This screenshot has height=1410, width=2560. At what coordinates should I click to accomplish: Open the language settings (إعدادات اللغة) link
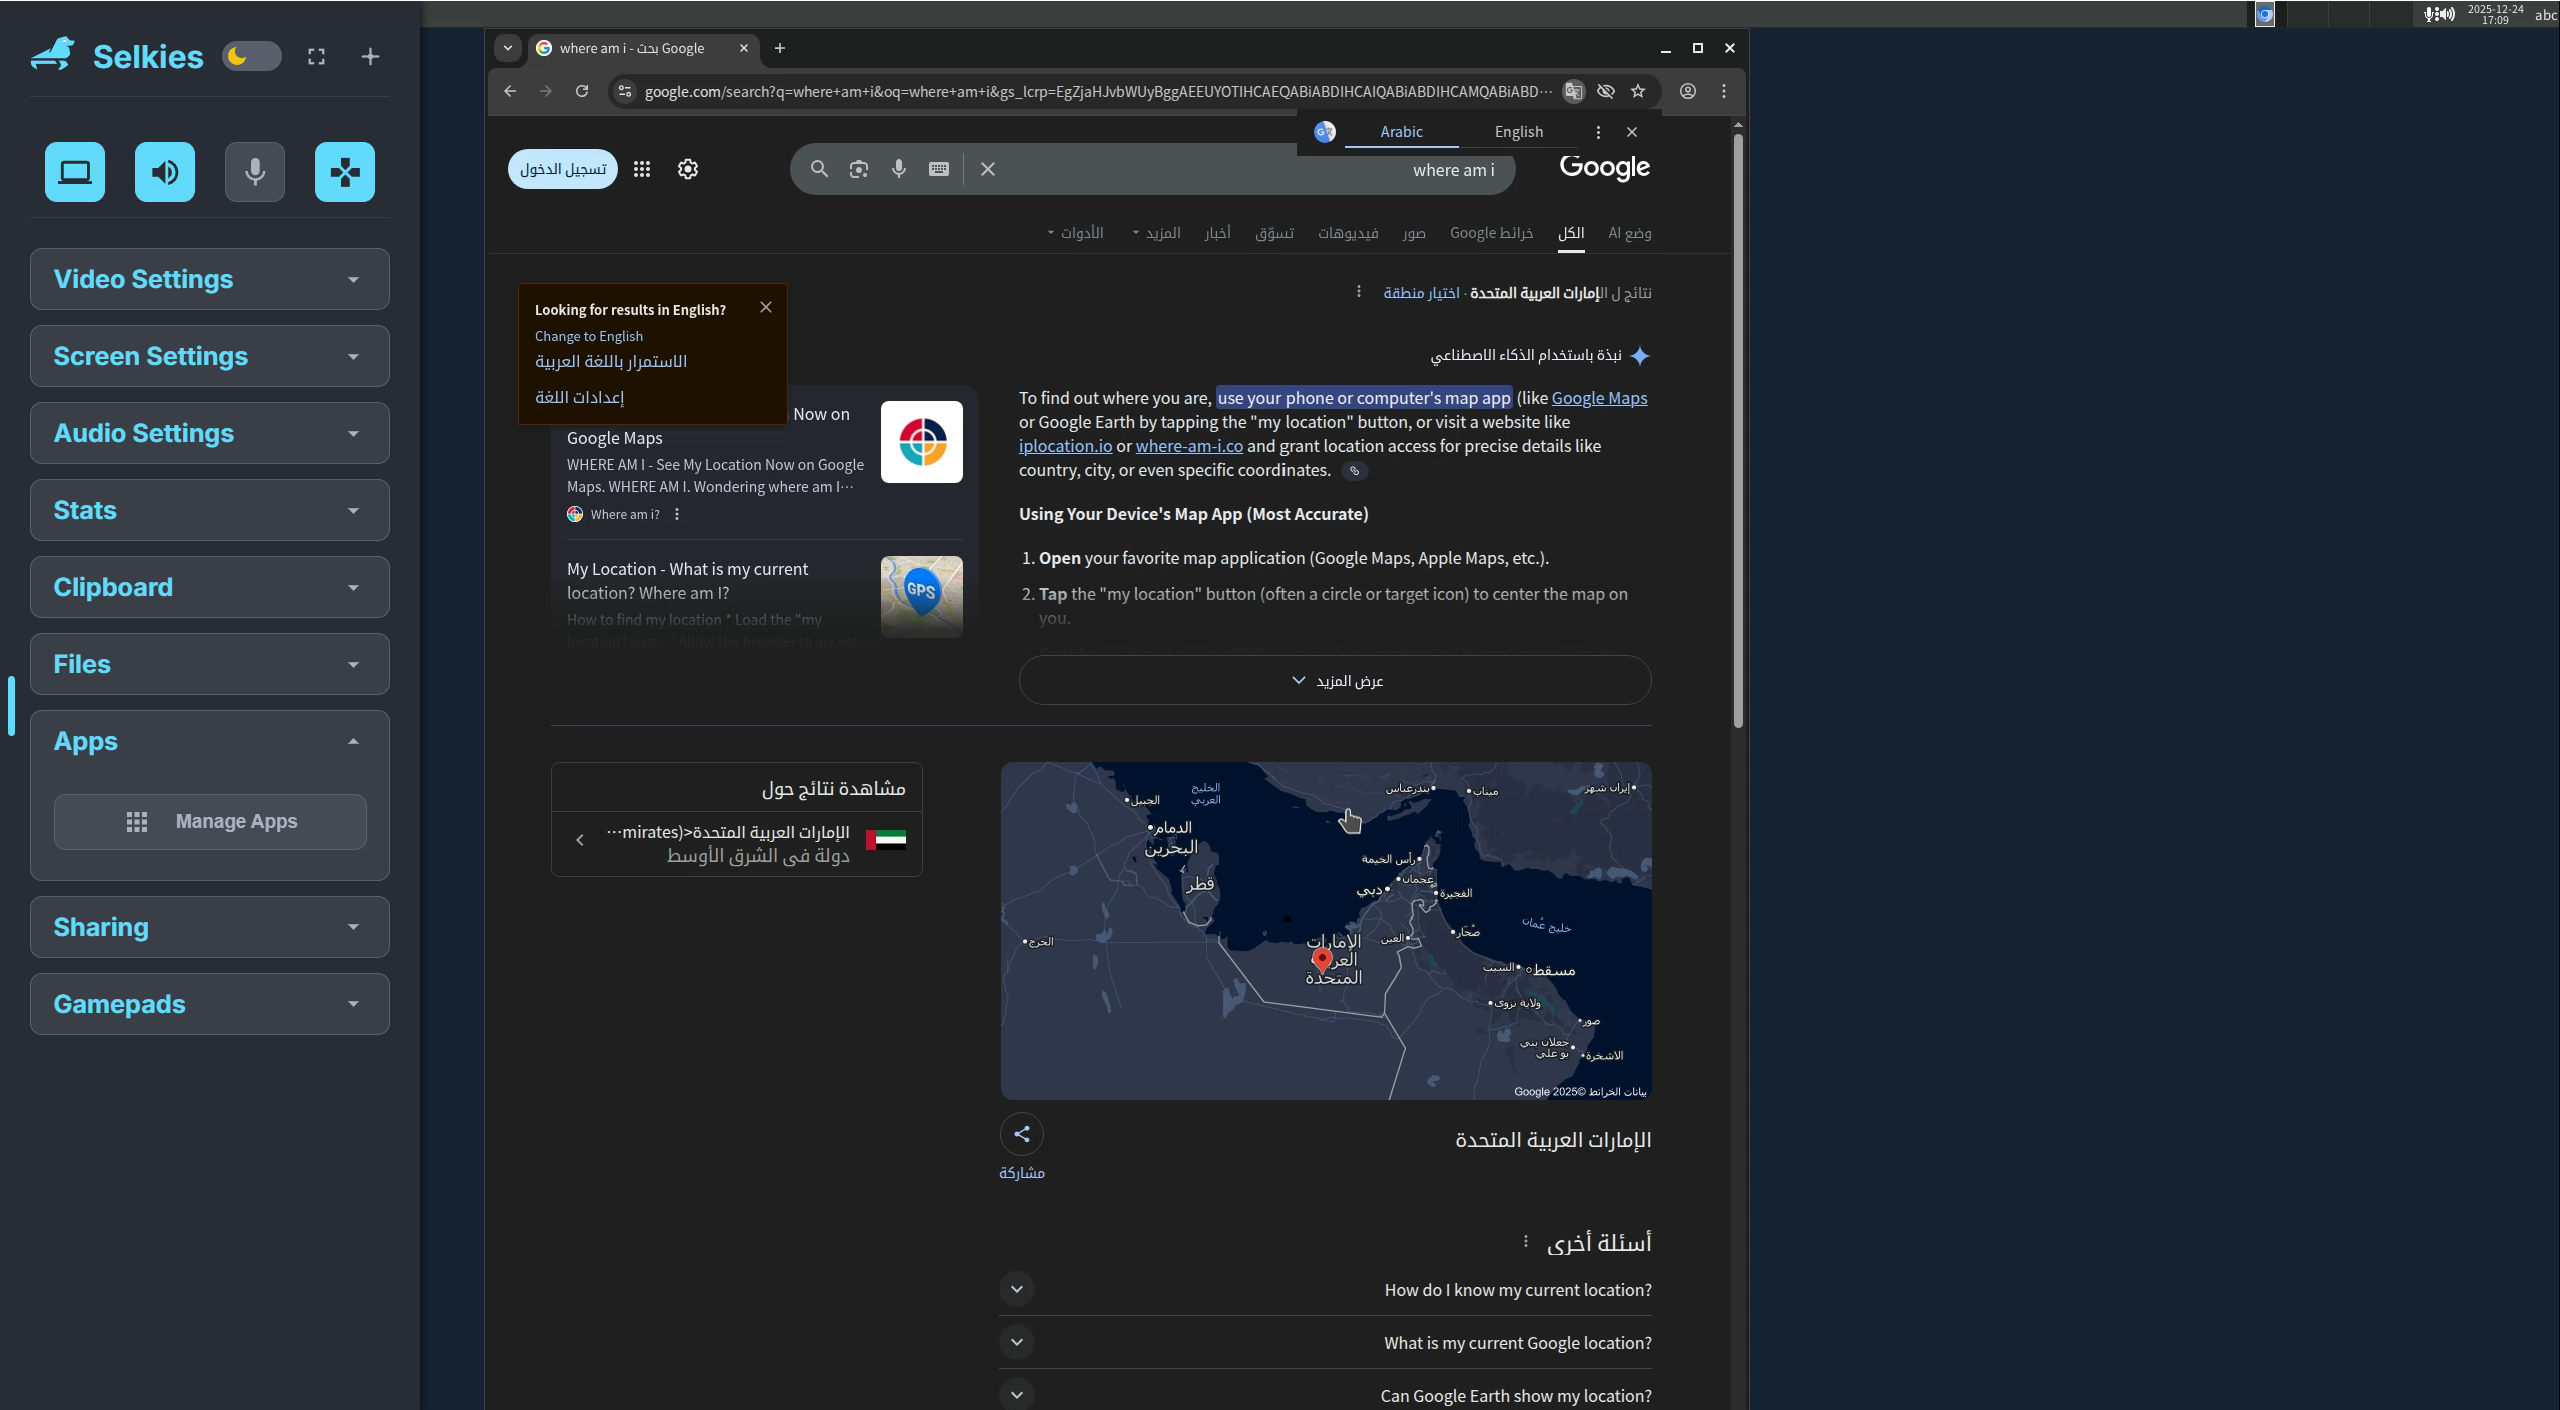(x=580, y=397)
